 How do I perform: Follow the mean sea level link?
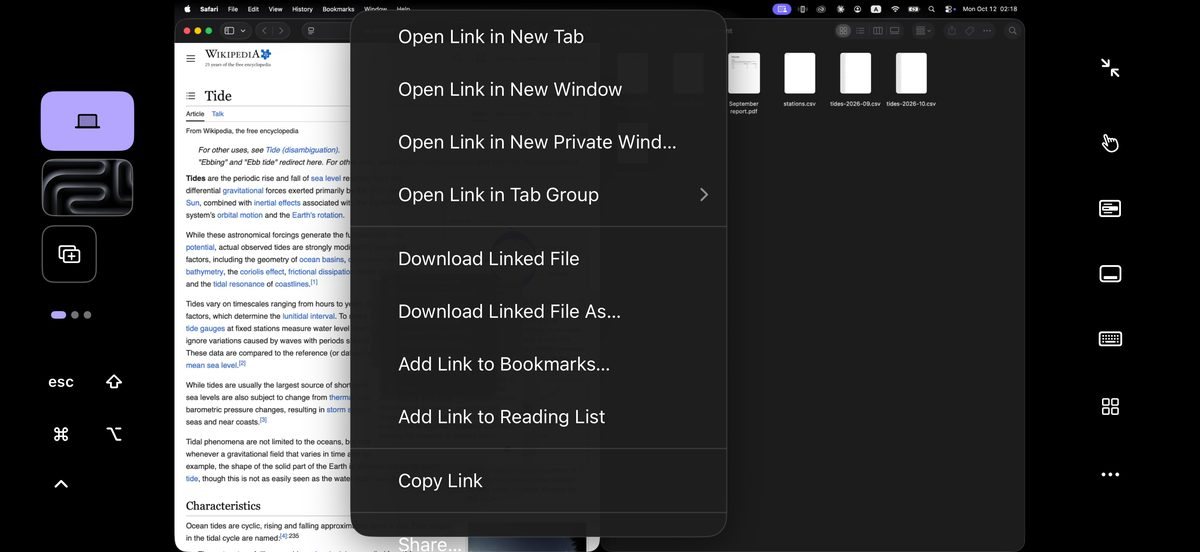point(210,365)
